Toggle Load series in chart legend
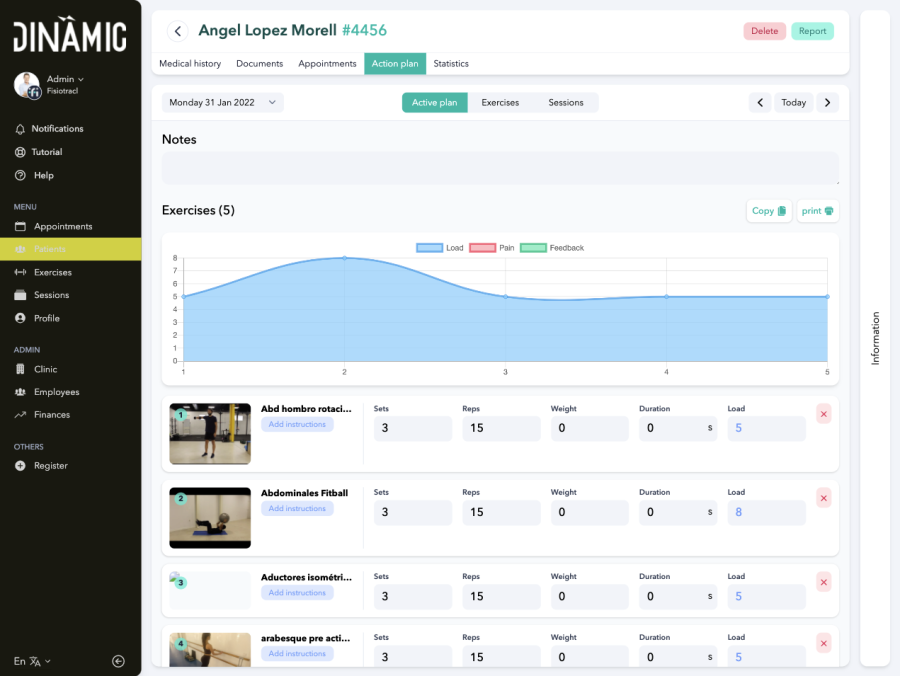900x676 pixels. tap(440, 248)
